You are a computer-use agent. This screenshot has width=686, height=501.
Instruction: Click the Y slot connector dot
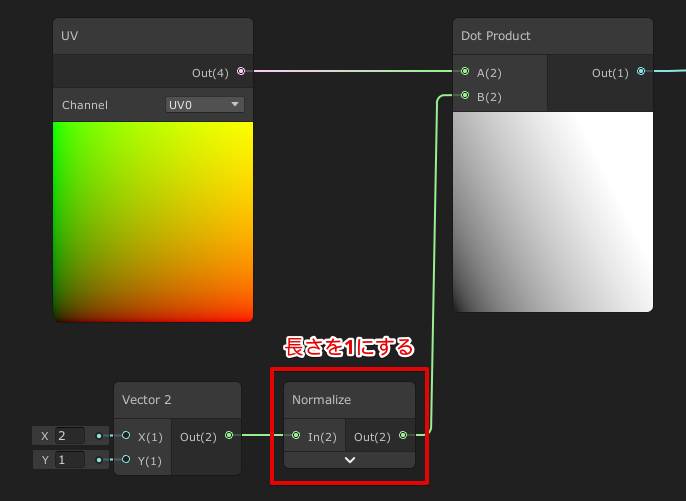coord(99,460)
